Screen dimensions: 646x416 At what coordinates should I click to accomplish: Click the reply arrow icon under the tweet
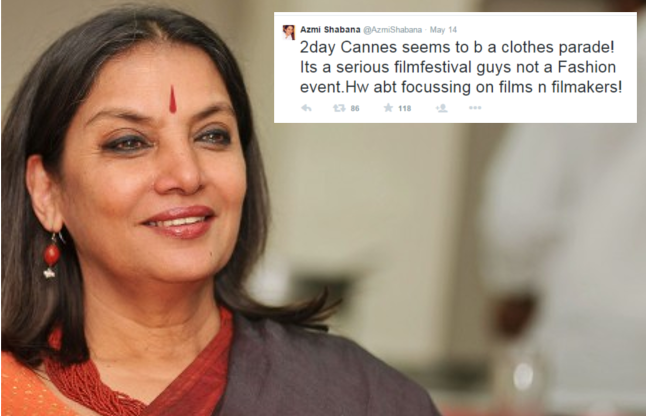click(x=306, y=108)
